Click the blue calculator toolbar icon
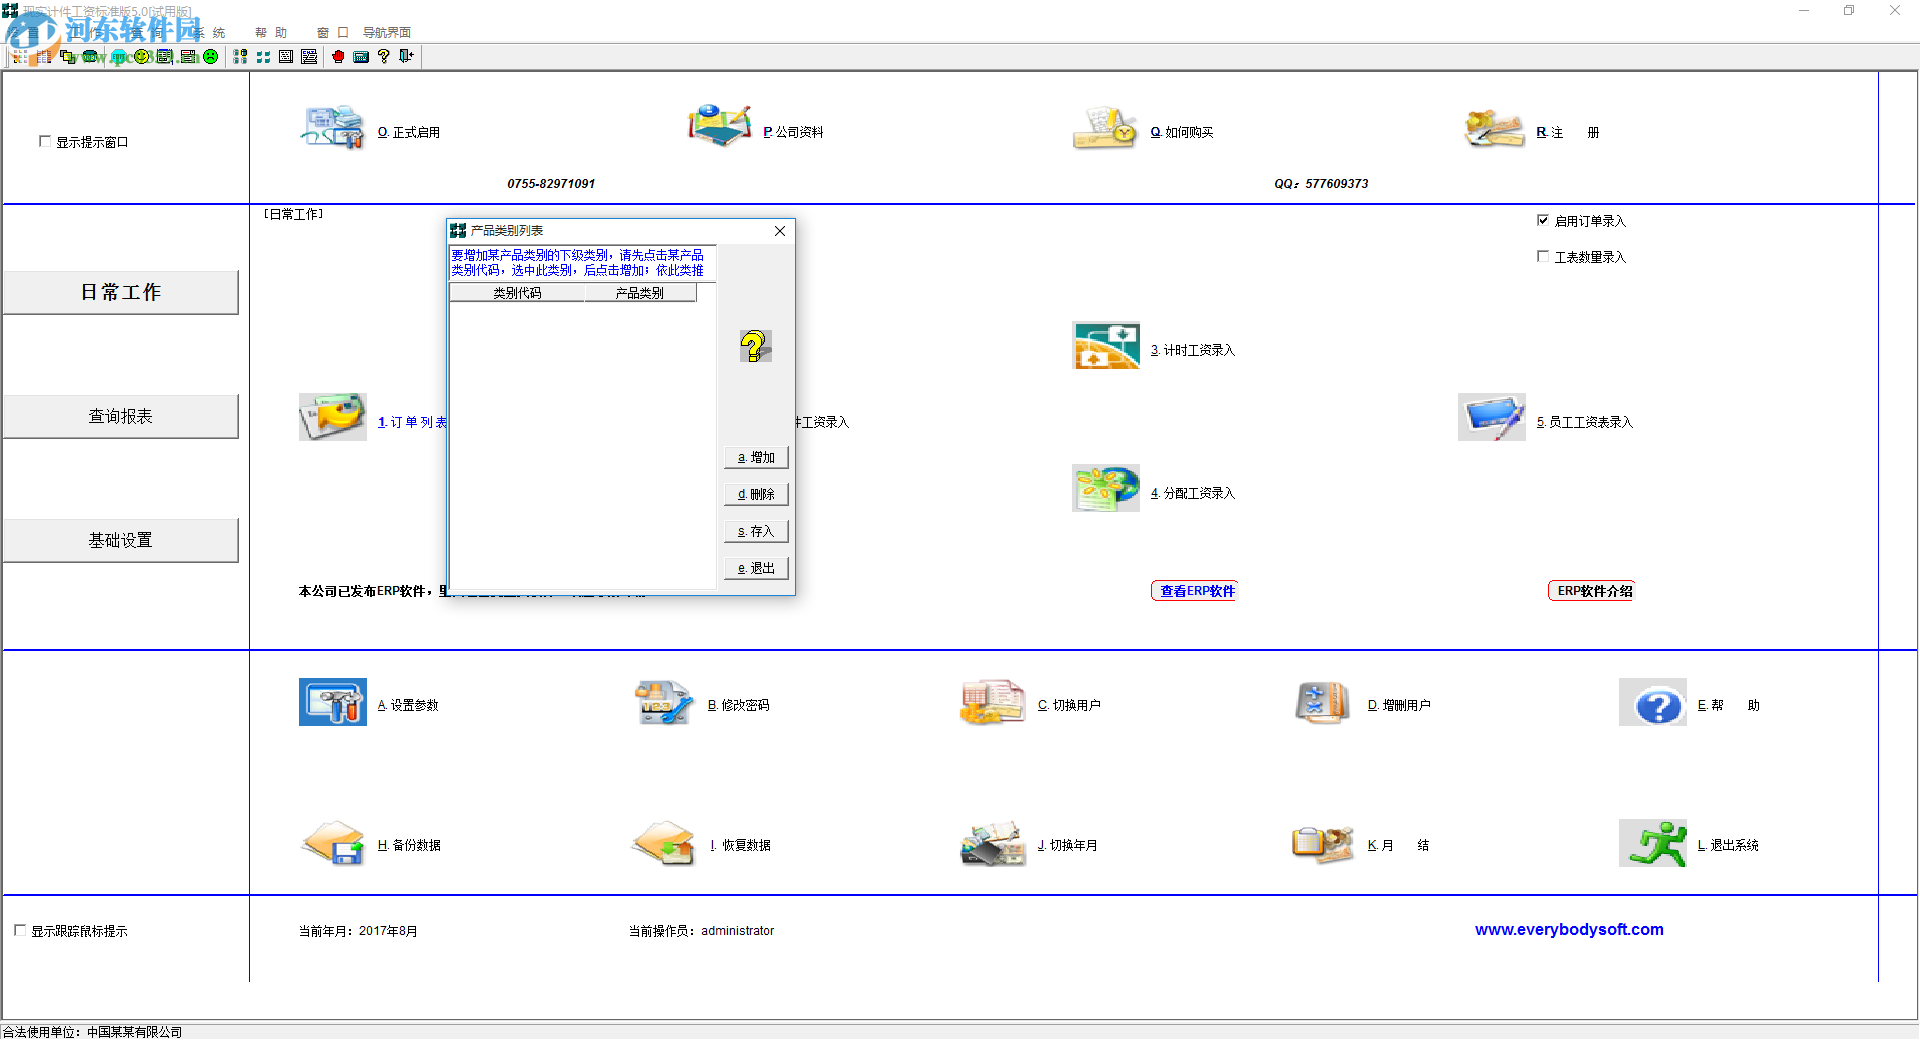The image size is (1920, 1040). pos(361,57)
